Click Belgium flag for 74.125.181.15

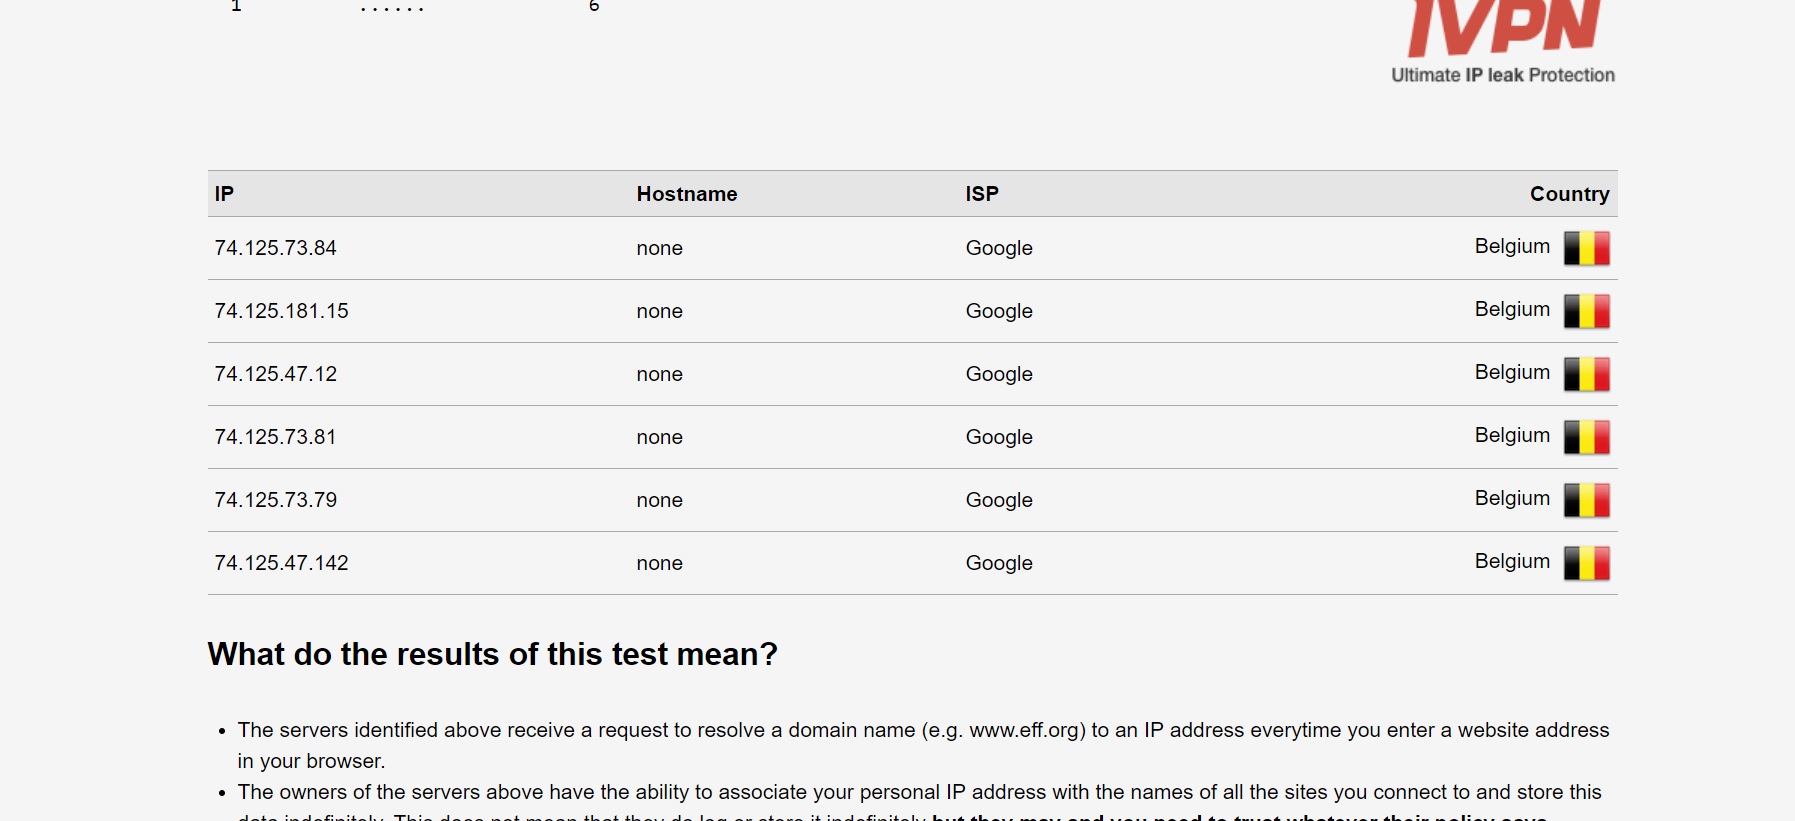[x=1587, y=311]
